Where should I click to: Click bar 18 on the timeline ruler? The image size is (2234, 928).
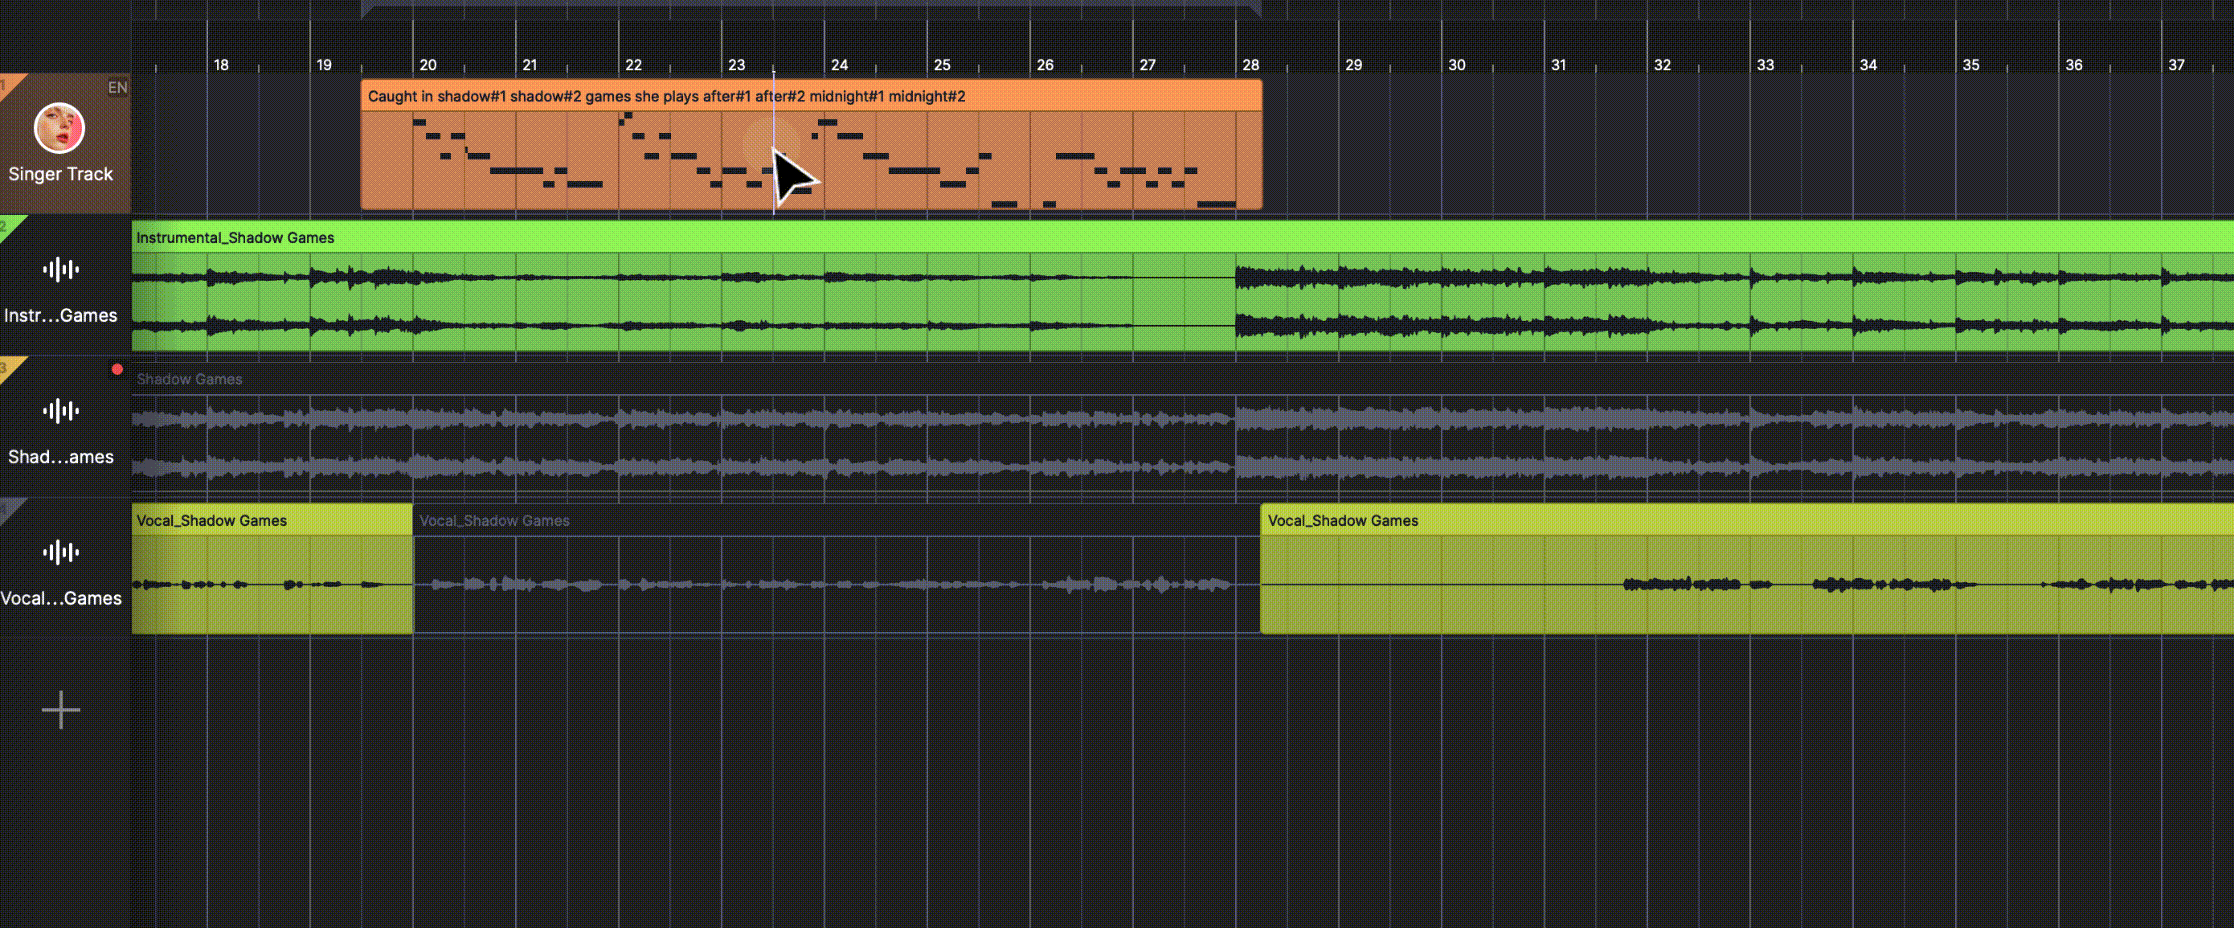tap(220, 65)
